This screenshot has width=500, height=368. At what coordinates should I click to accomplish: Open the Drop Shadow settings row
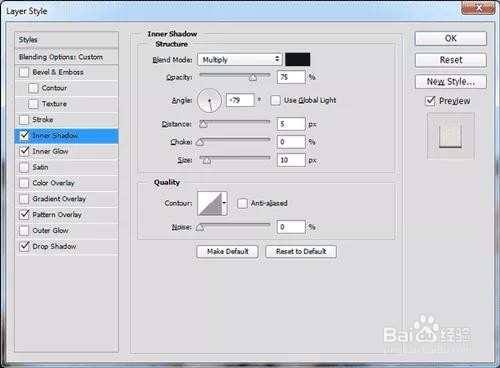point(66,246)
